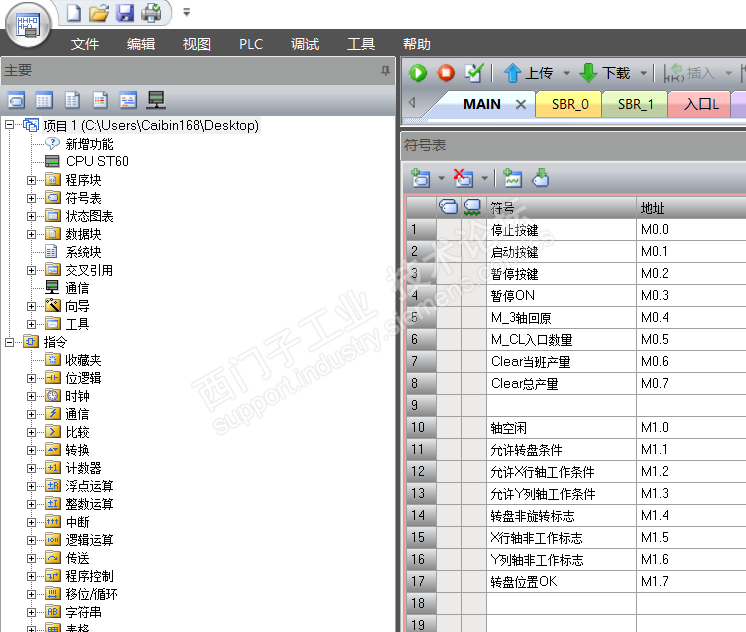This screenshot has height=632, width=746.
Task: Open the 文件 menu
Action: point(85,44)
